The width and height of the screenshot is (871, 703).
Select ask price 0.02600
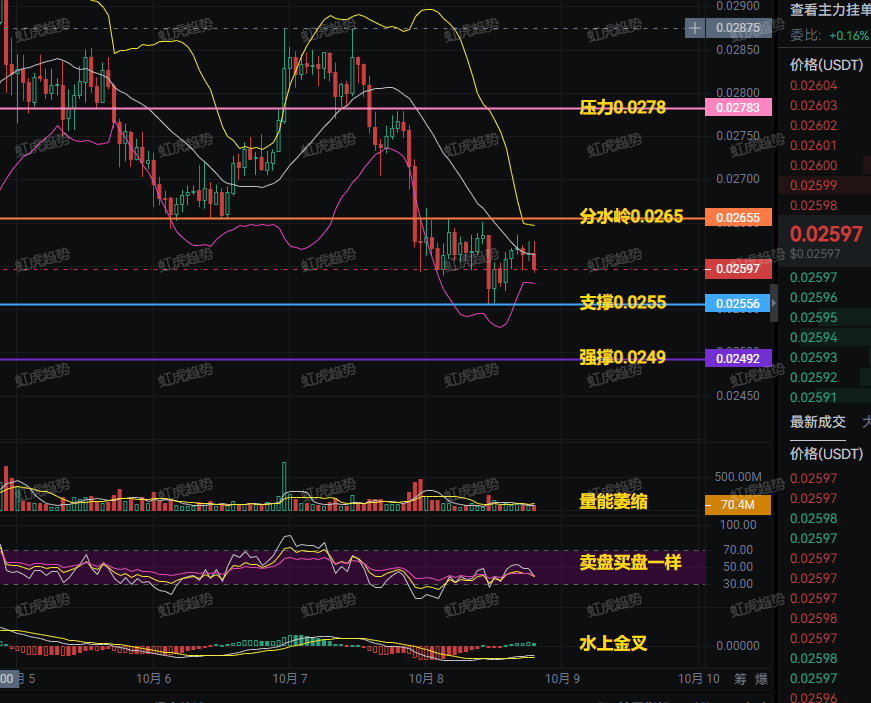click(x=813, y=165)
